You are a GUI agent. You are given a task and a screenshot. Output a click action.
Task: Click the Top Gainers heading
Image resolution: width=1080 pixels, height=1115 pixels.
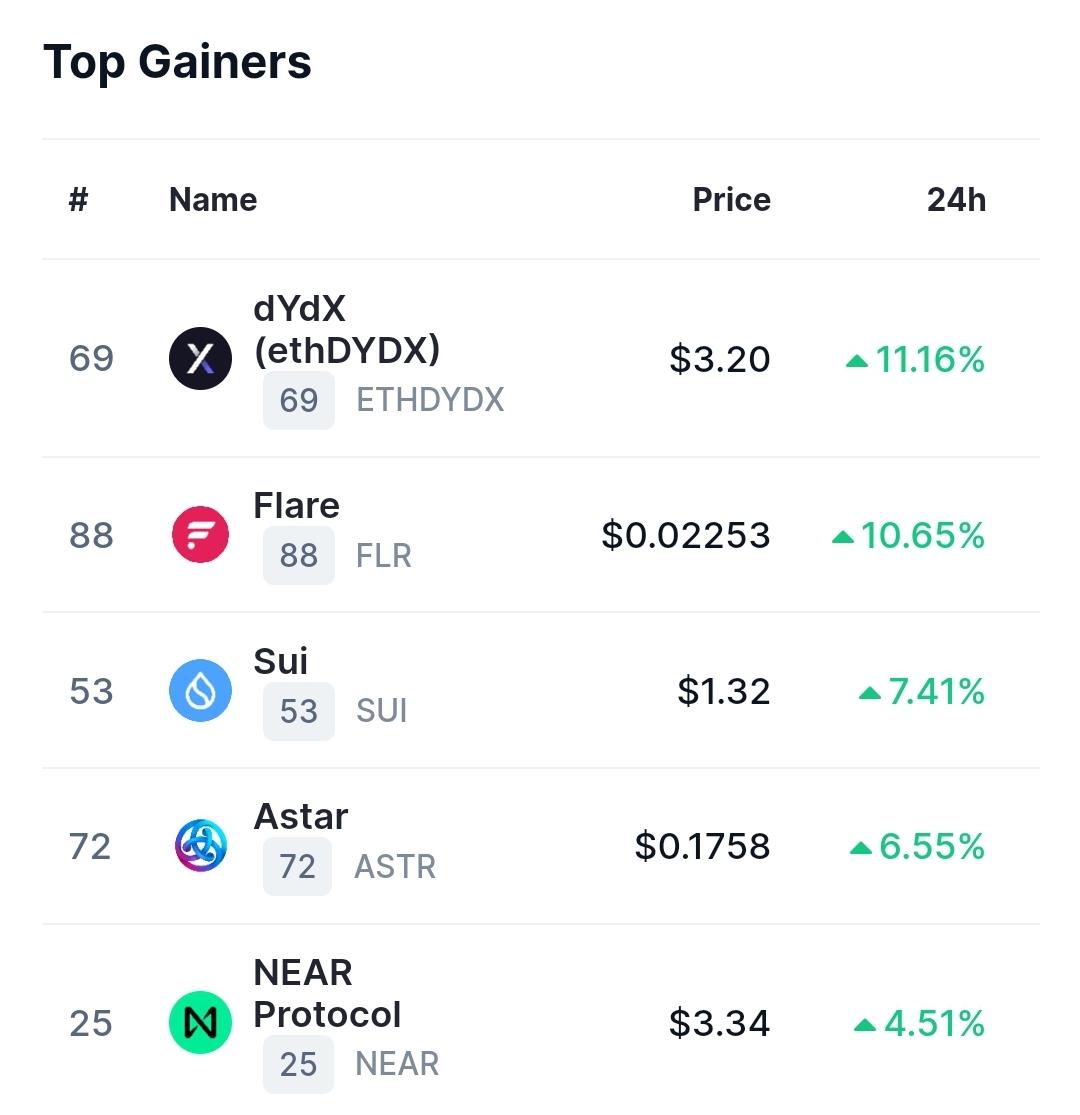177,63
